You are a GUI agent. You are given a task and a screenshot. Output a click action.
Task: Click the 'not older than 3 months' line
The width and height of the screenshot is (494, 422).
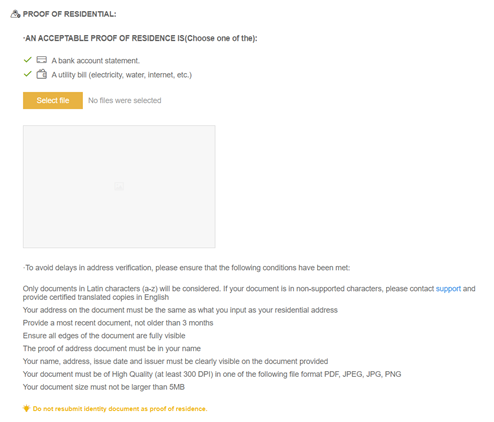pyautogui.click(x=118, y=323)
